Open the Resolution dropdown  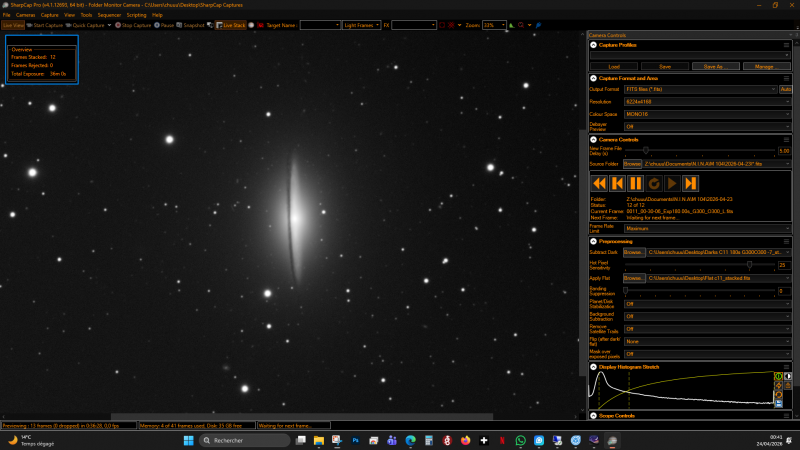tap(708, 102)
